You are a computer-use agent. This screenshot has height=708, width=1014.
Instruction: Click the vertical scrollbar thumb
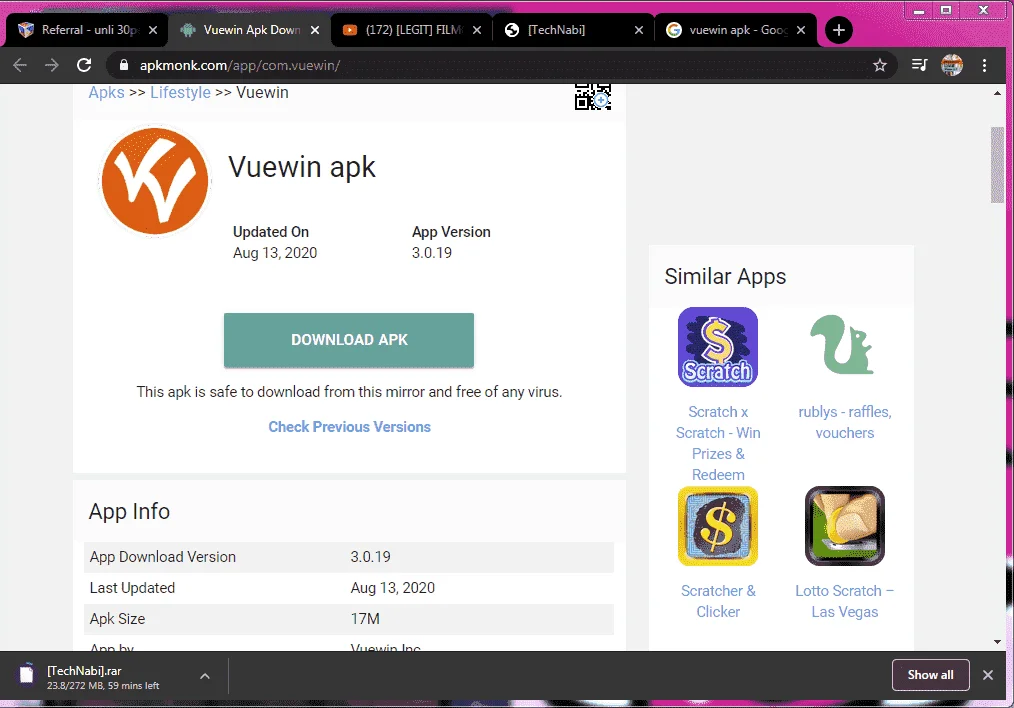pos(997,166)
